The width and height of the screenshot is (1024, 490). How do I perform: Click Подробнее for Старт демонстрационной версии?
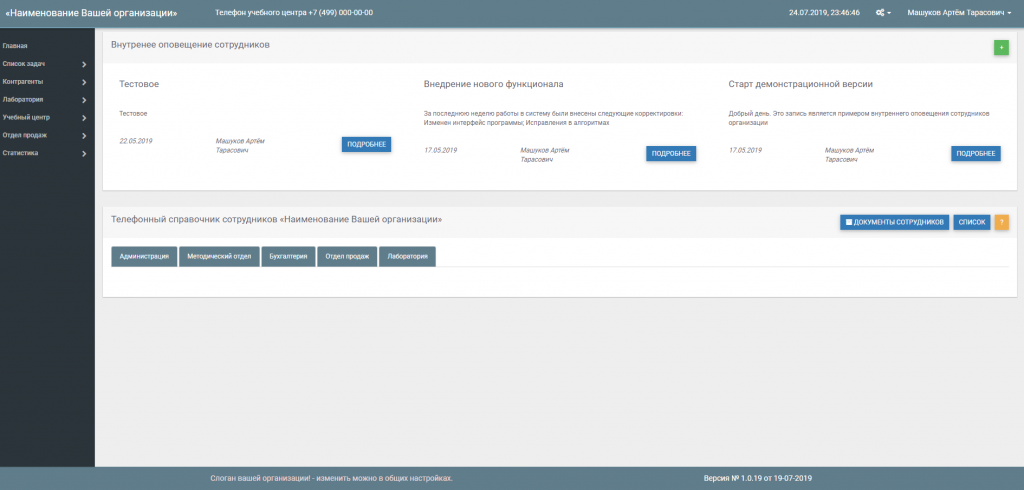(x=976, y=154)
